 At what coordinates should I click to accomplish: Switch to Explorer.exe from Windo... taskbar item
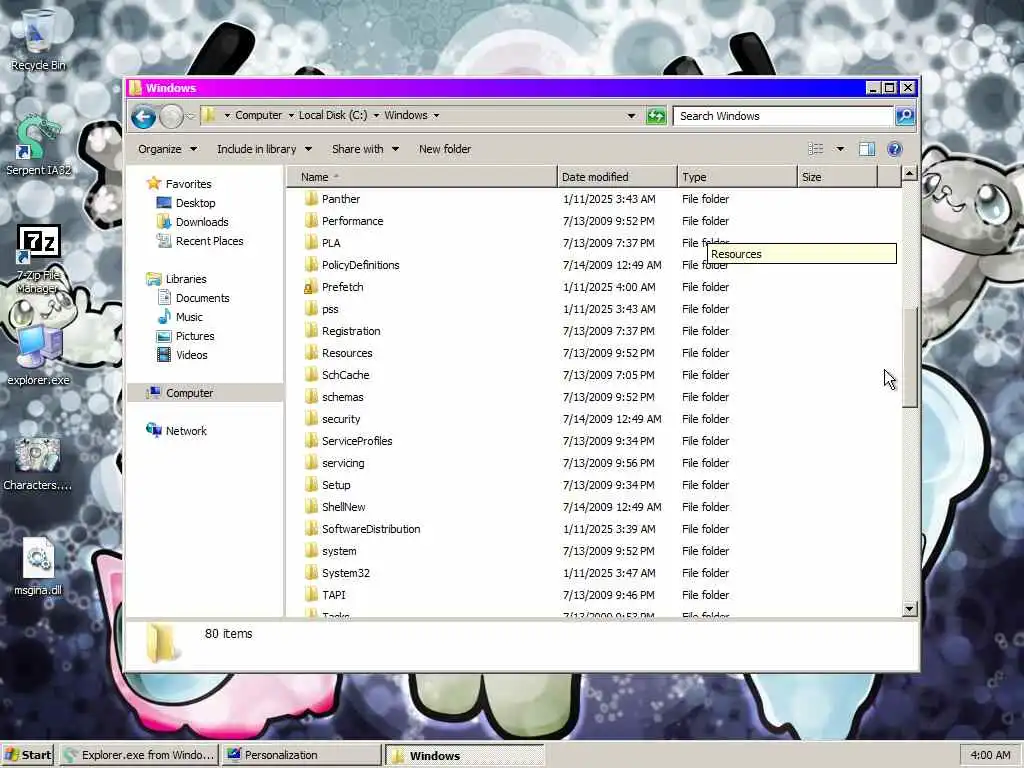click(x=140, y=755)
